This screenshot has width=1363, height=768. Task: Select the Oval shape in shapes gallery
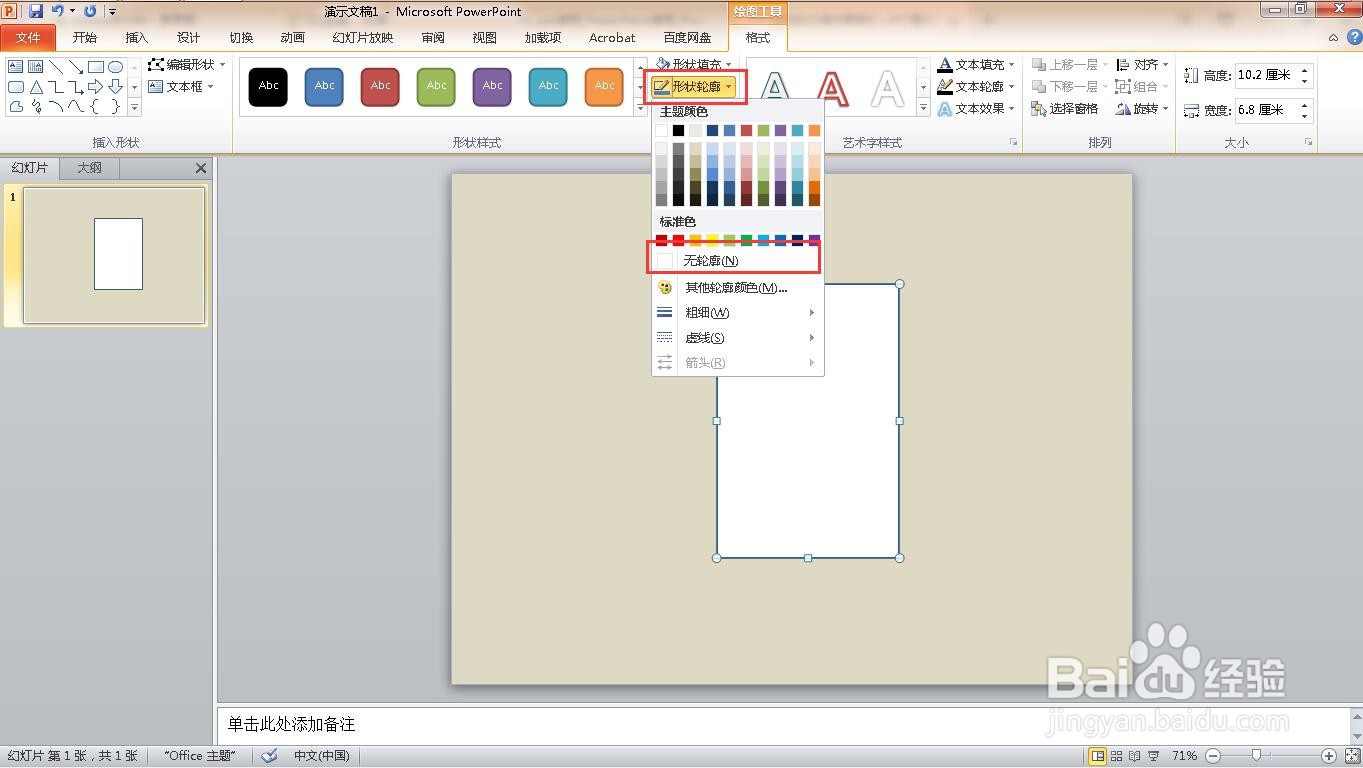(x=116, y=67)
